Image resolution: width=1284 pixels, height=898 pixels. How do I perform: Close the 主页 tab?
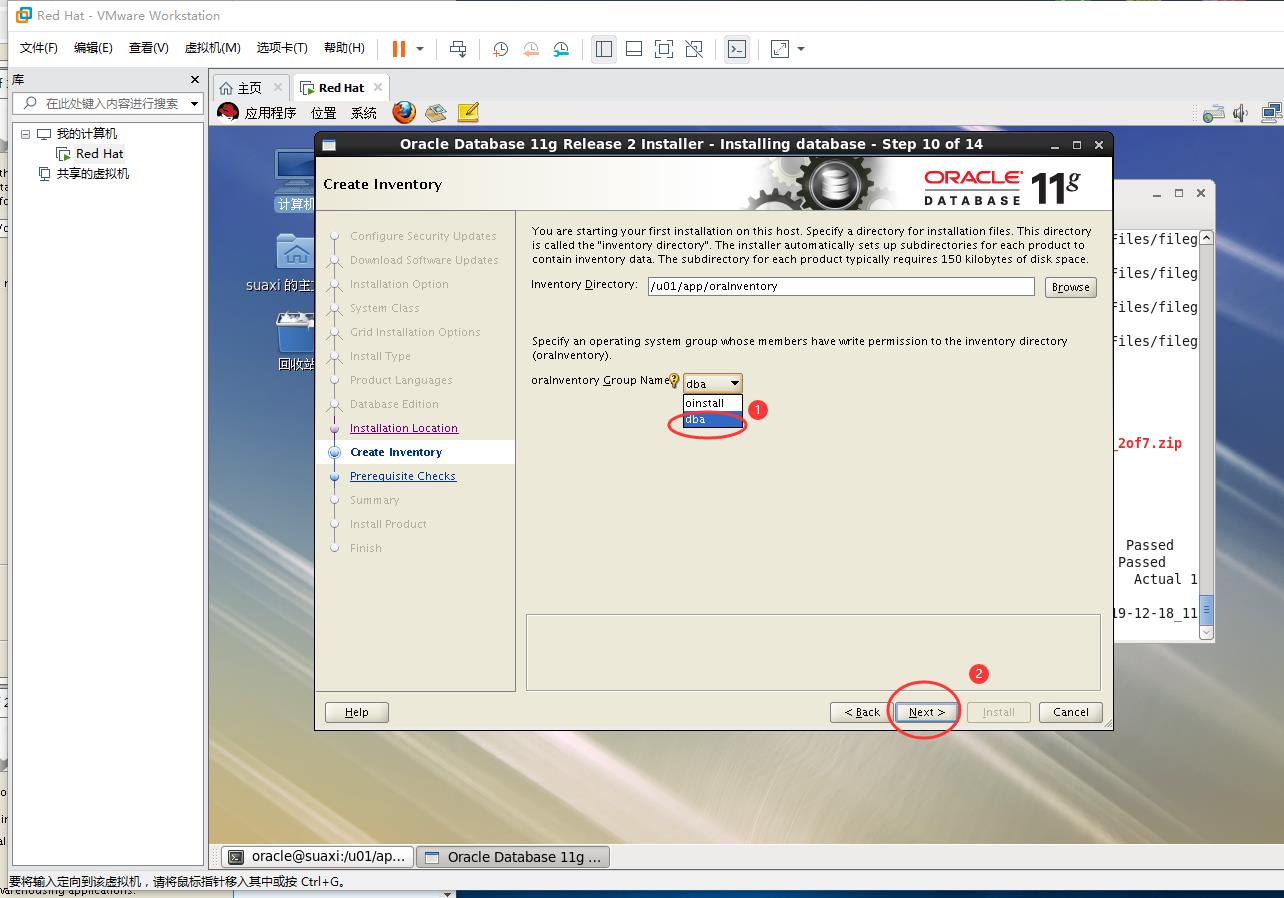[x=278, y=87]
